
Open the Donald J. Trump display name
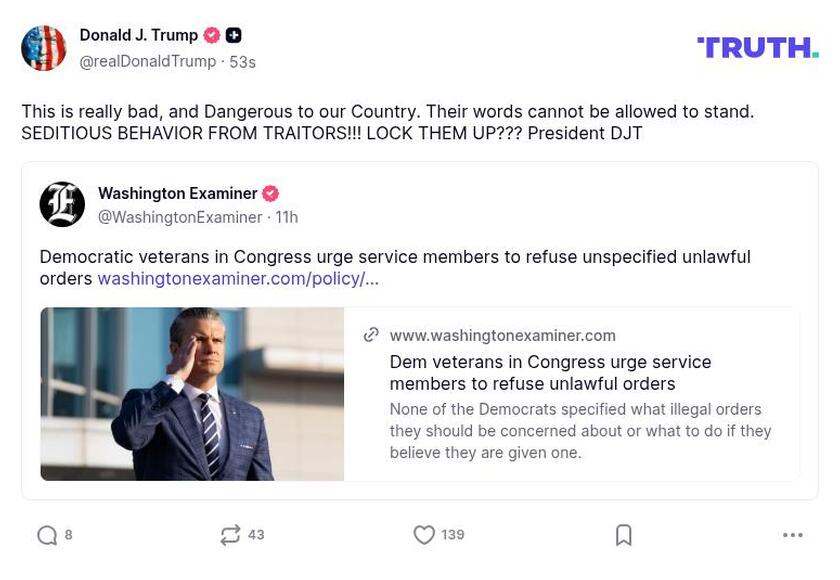pyautogui.click(x=139, y=35)
